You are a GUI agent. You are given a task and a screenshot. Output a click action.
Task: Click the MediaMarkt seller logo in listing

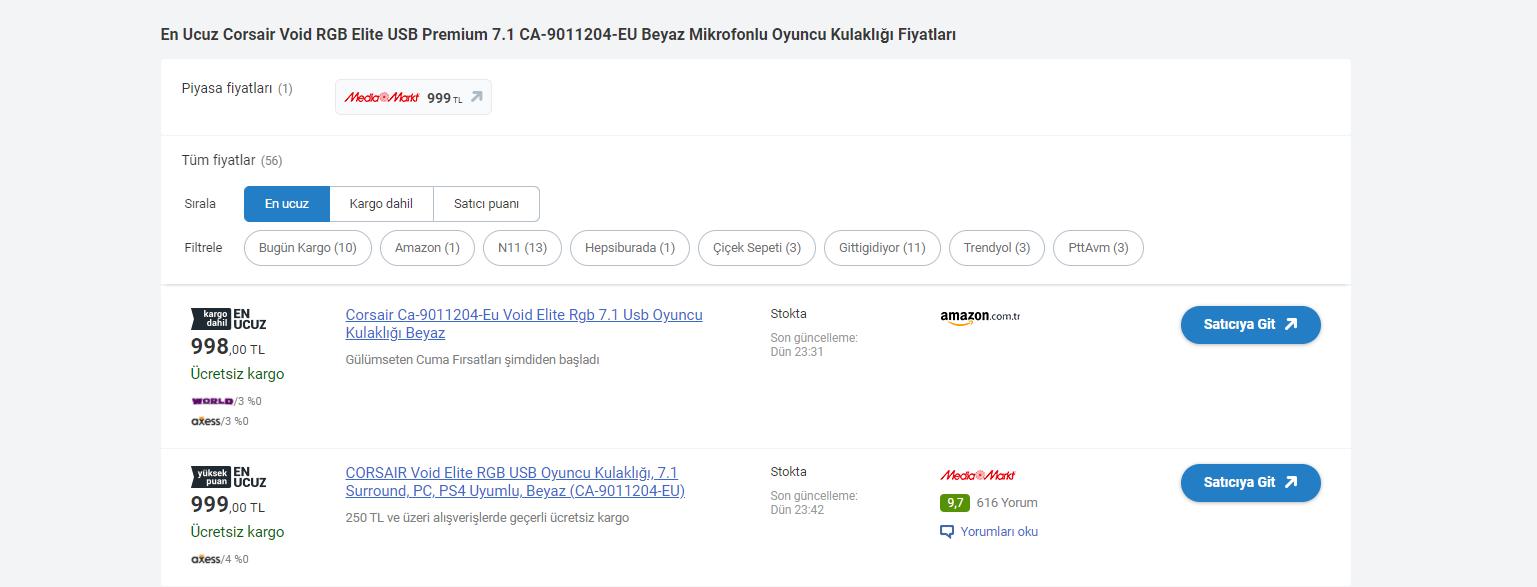977,475
